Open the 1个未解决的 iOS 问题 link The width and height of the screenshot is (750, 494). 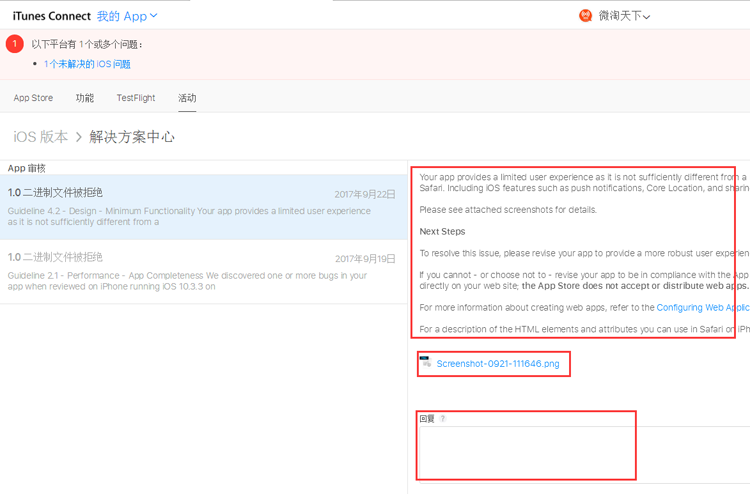[87, 64]
